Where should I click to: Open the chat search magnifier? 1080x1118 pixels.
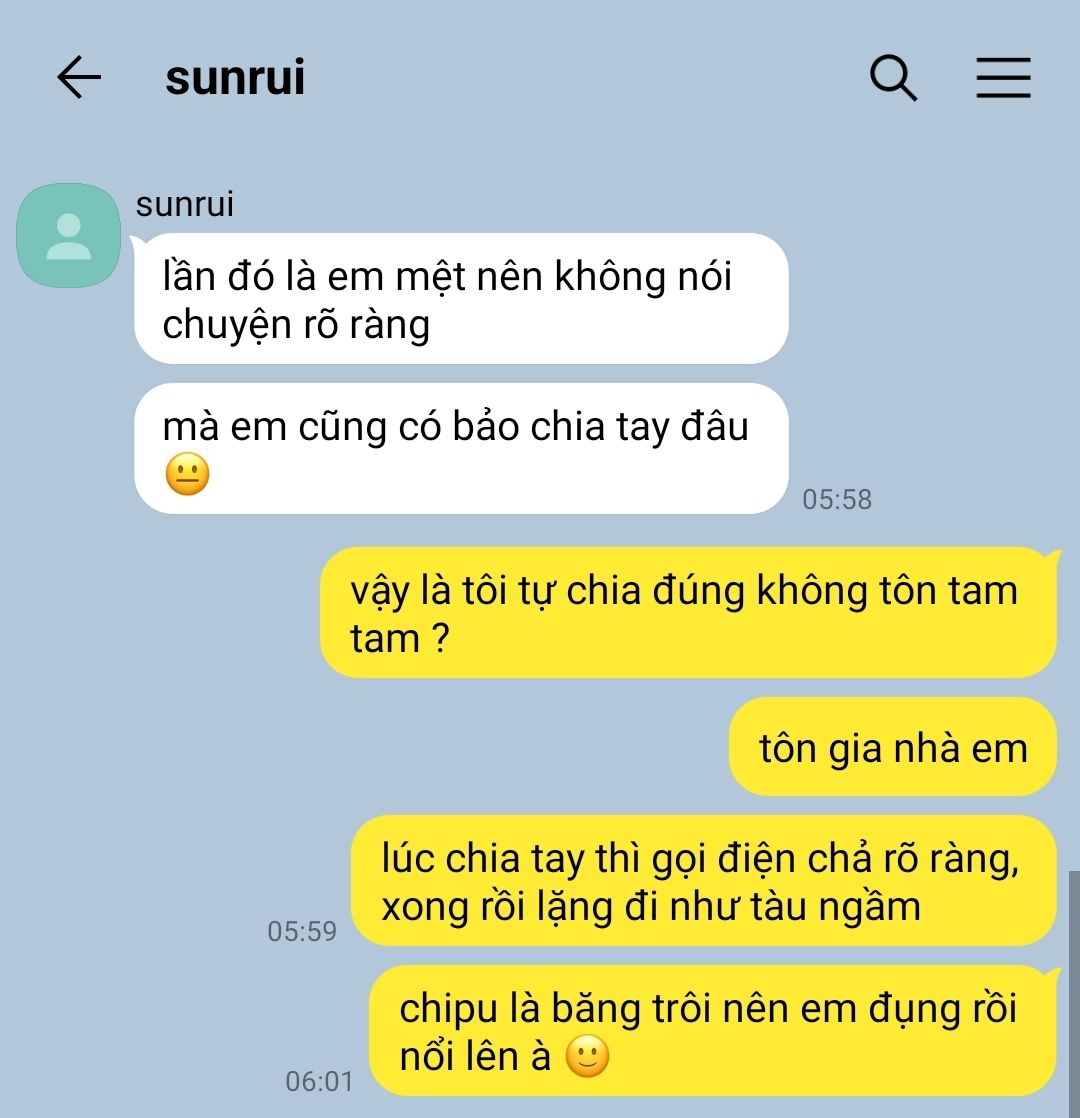point(893,78)
